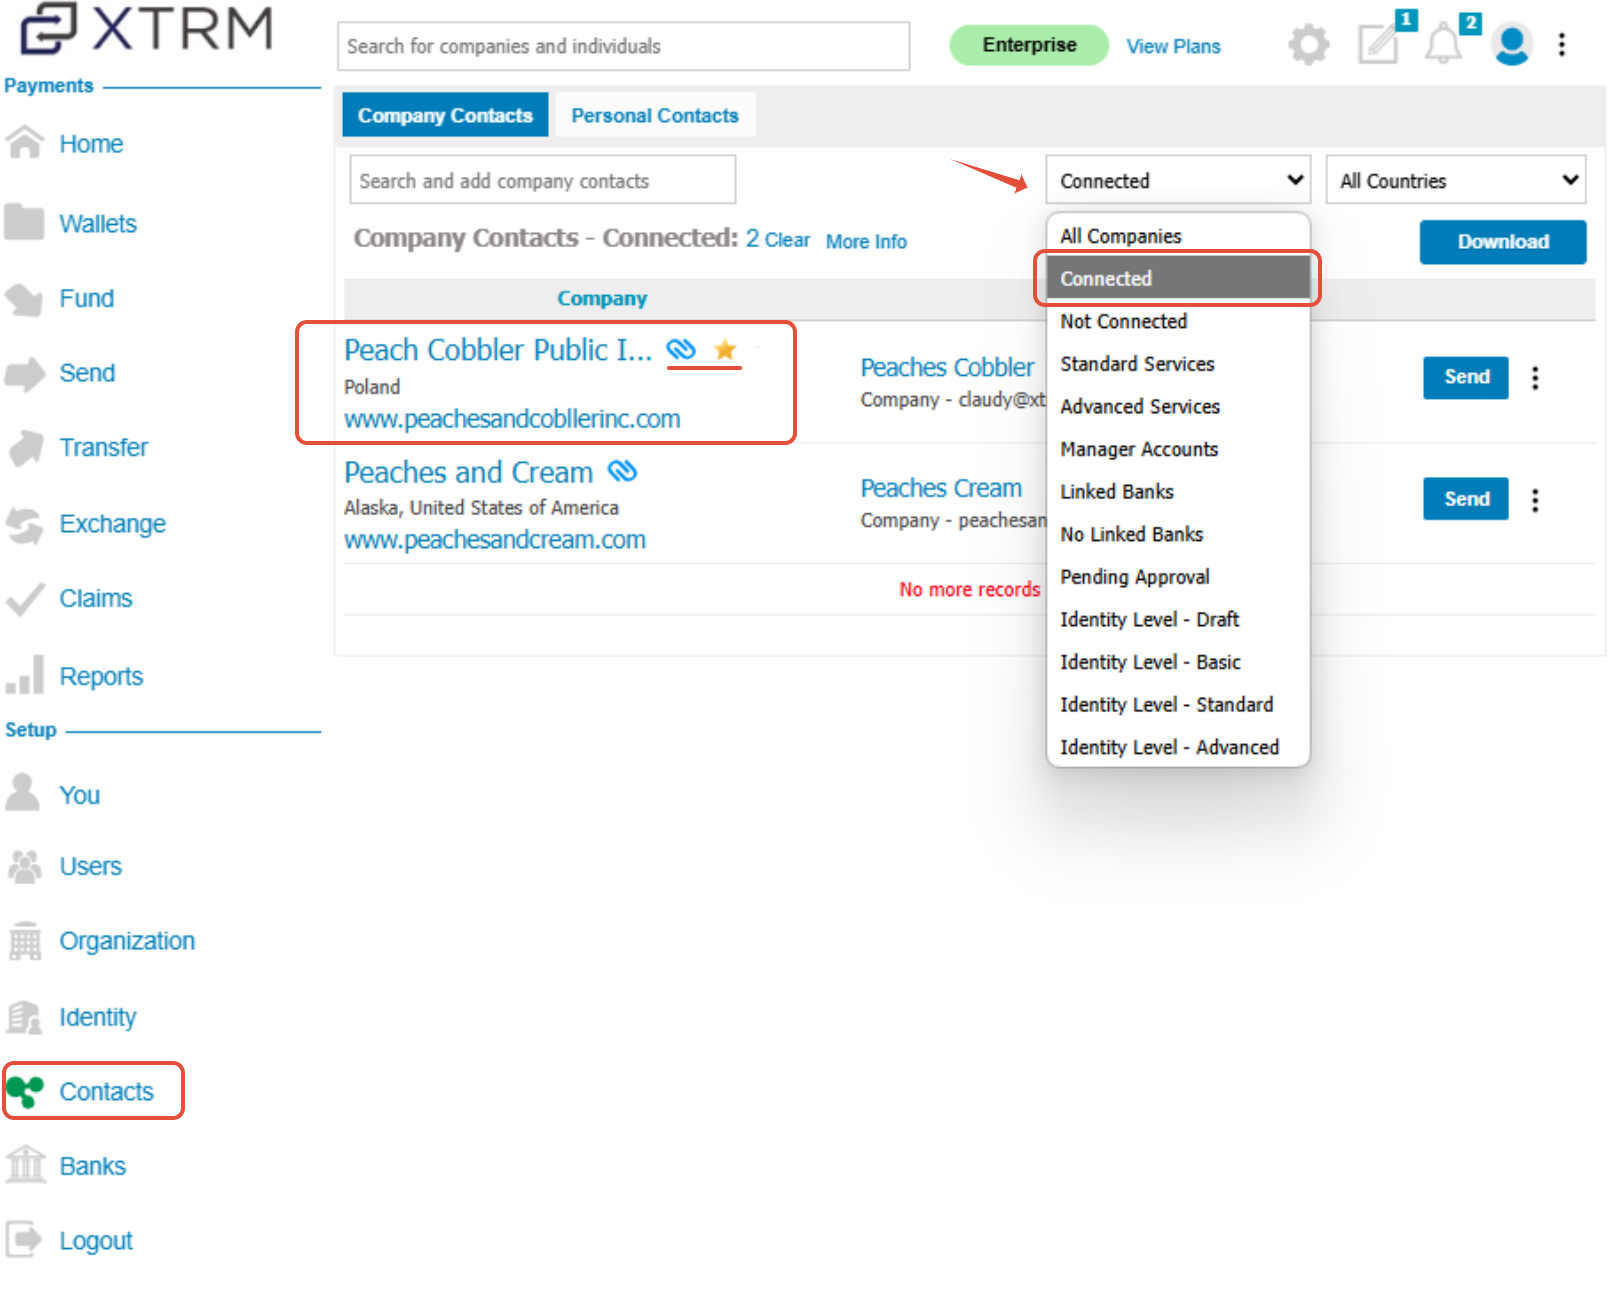This screenshot has width=1617, height=1308.
Task: Click the companies and individuals search field
Action: 623,46
